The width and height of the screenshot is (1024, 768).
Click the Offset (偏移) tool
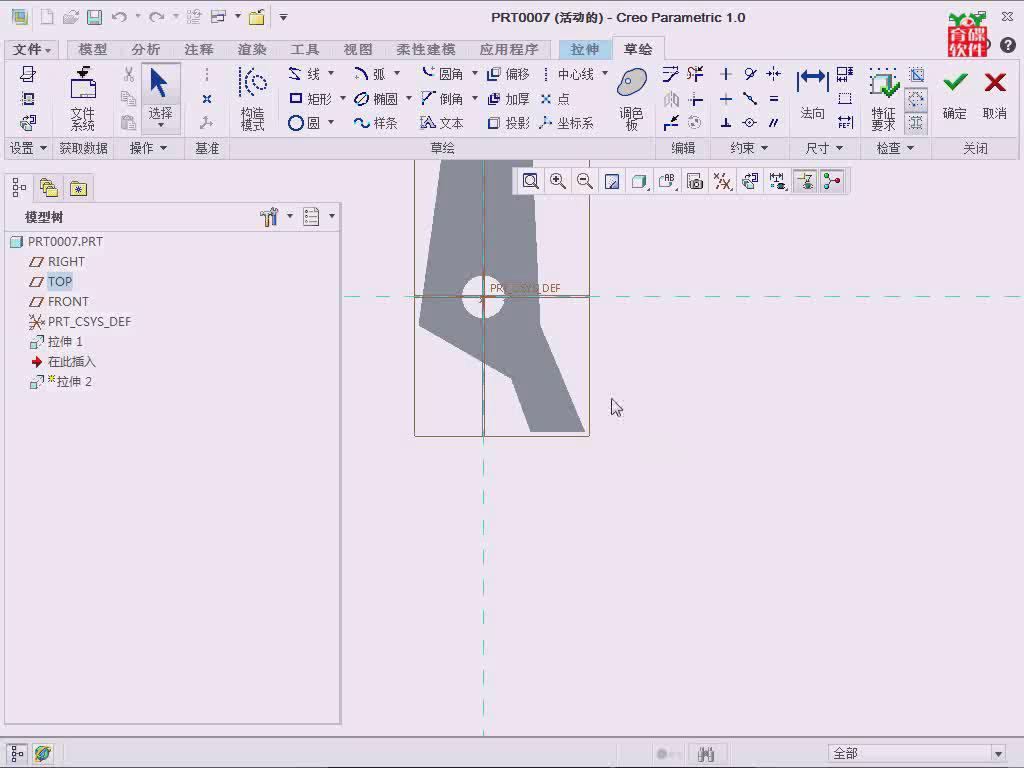click(509, 74)
